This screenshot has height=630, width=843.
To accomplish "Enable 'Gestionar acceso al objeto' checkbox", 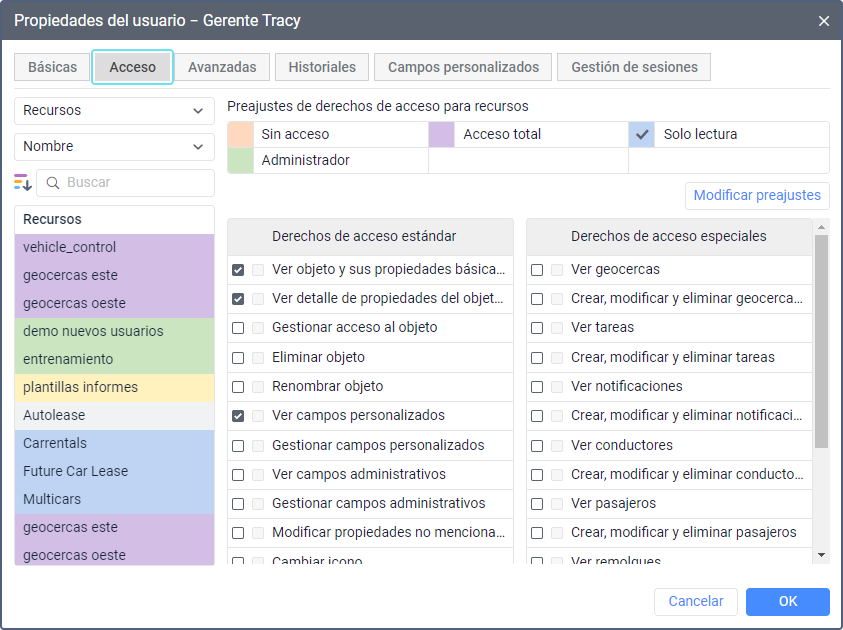I will pyautogui.click(x=238, y=328).
